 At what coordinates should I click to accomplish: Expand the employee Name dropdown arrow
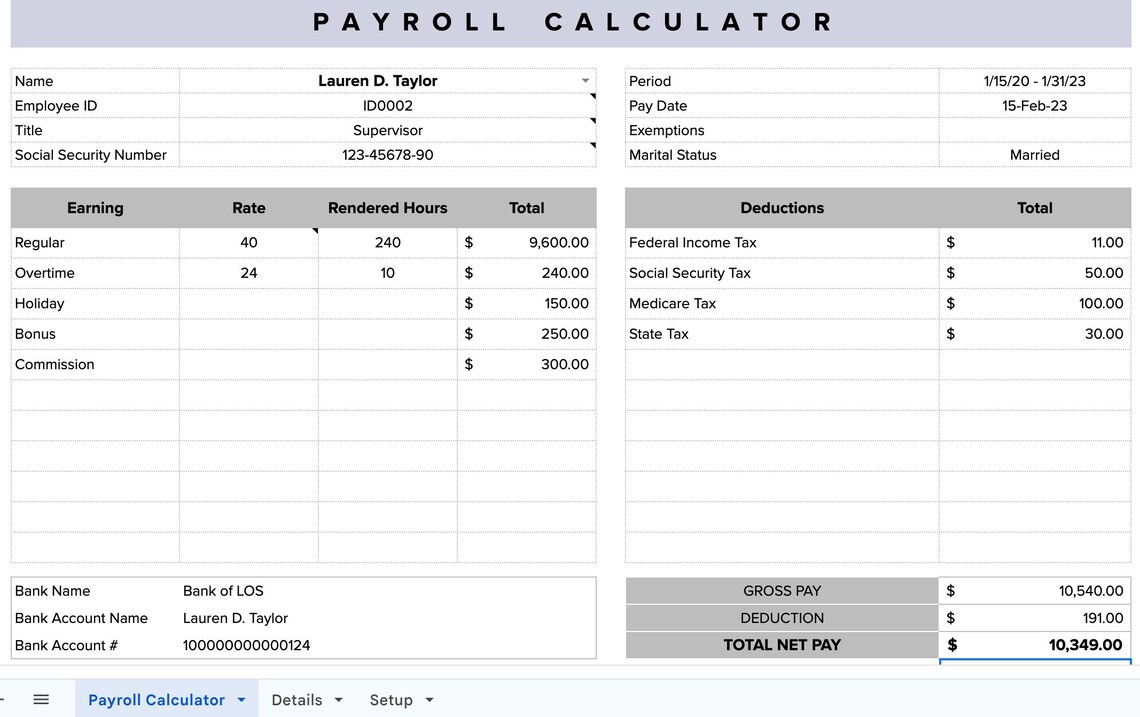[585, 81]
